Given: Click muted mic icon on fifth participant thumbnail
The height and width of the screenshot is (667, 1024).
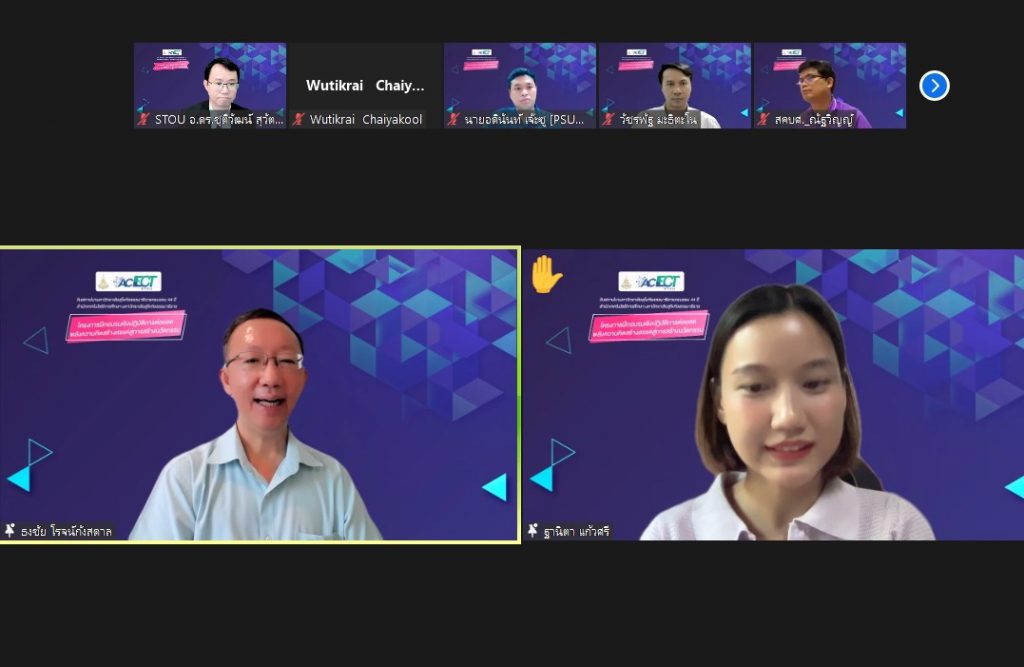Looking at the screenshot, I should point(763,119).
